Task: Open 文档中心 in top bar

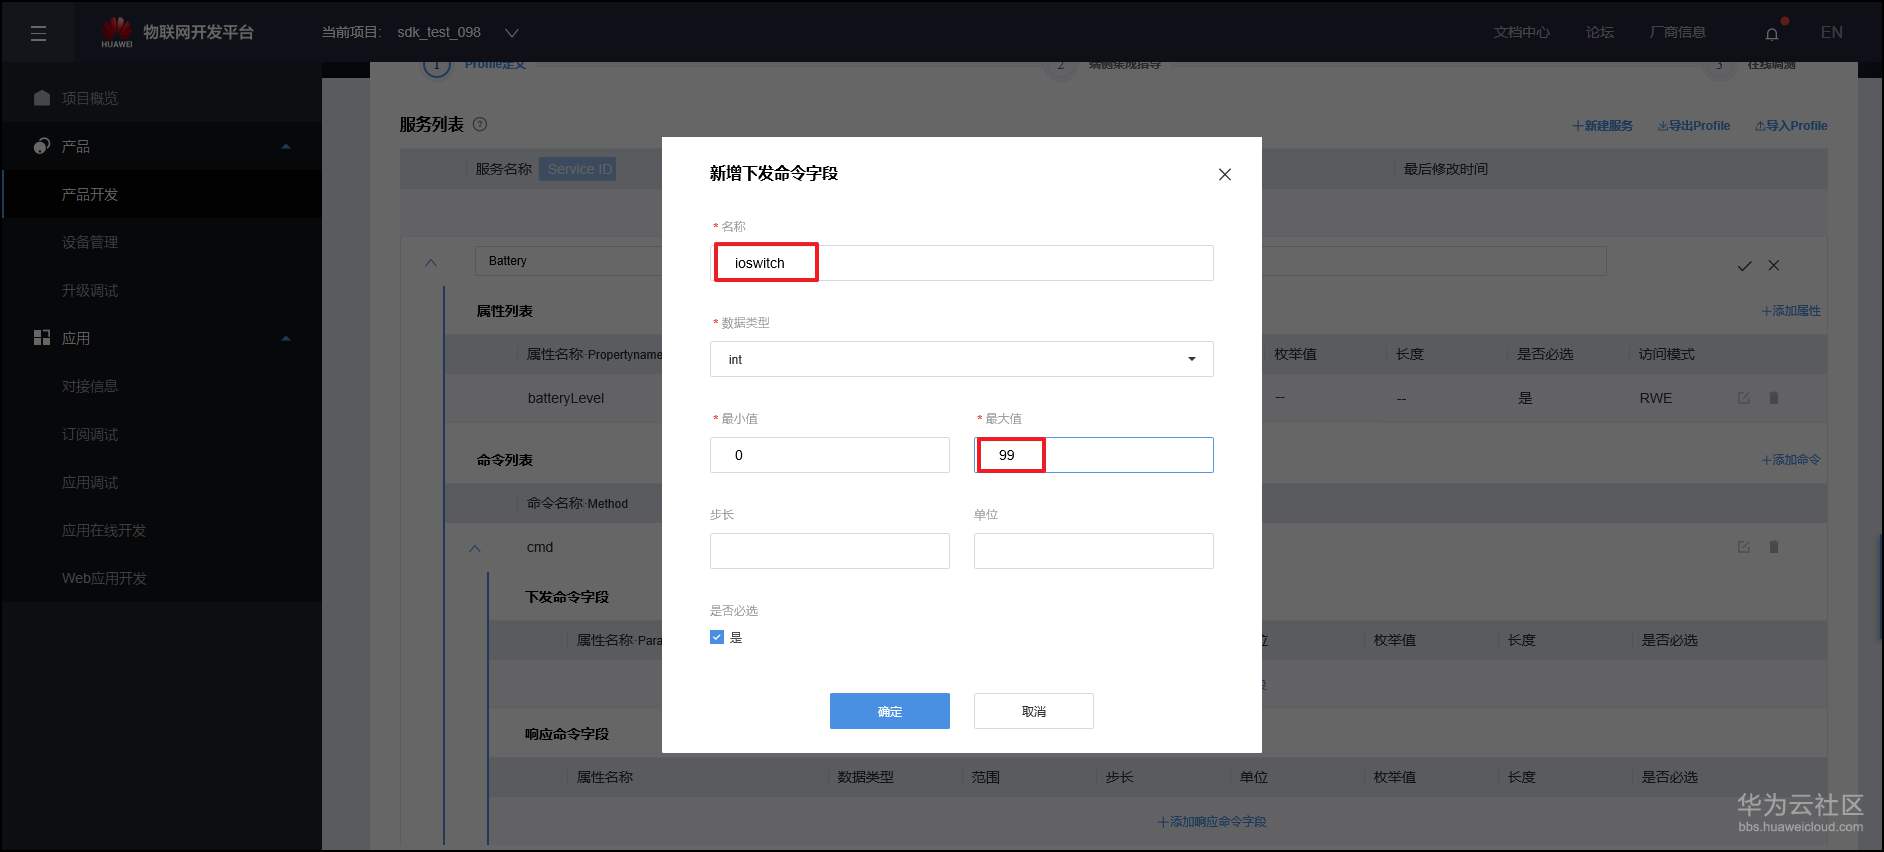Action: tap(1522, 32)
